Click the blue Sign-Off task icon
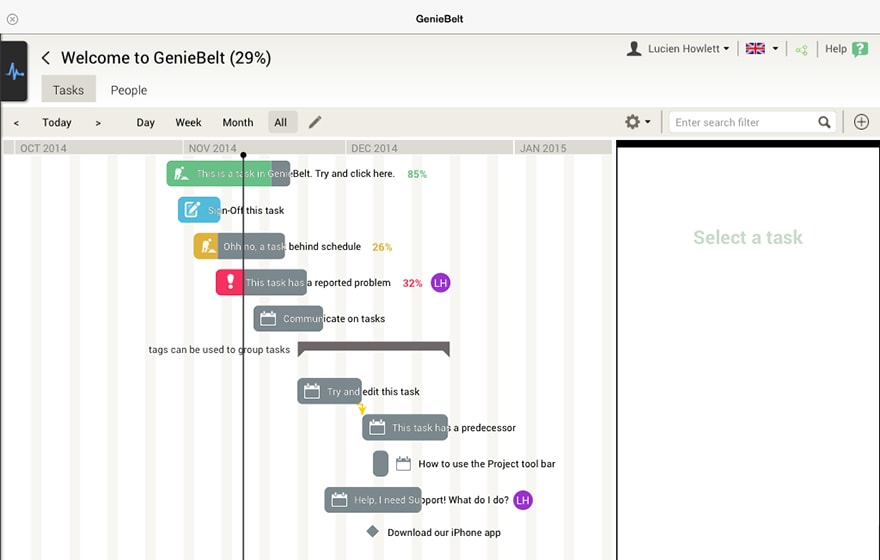 (x=192, y=210)
